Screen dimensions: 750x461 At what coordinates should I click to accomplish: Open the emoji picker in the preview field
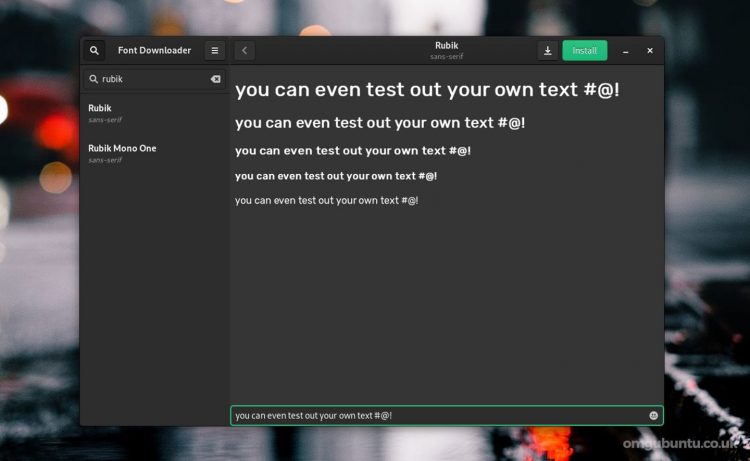coord(653,416)
